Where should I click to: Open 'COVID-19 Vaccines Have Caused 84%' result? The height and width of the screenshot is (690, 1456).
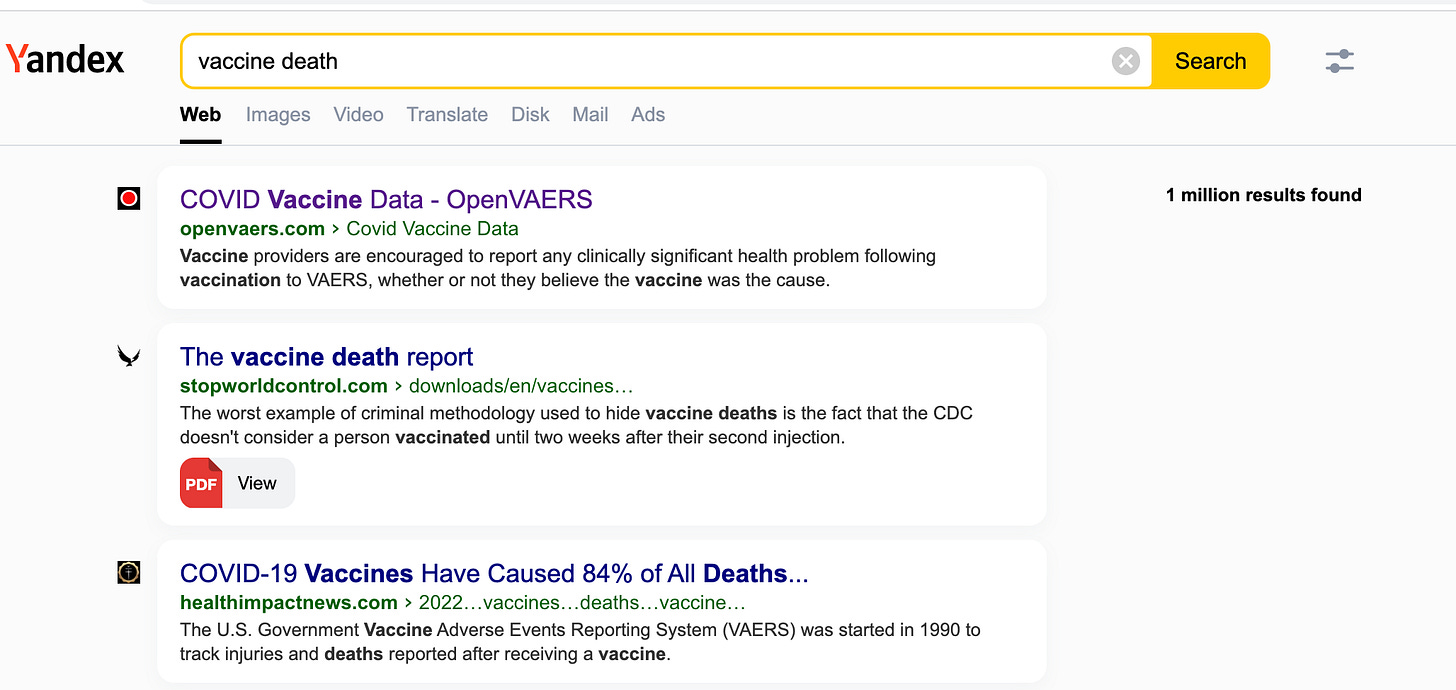[x=494, y=574]
